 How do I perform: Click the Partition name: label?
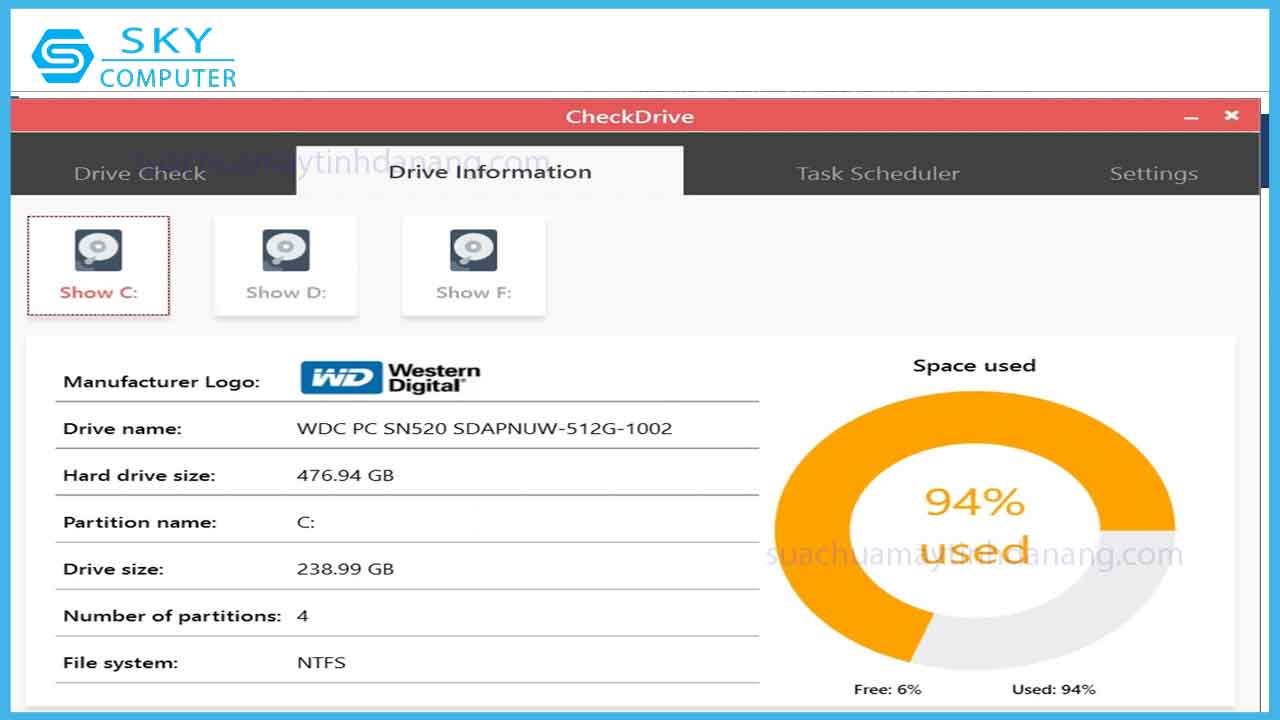click(x=139, y=522)
